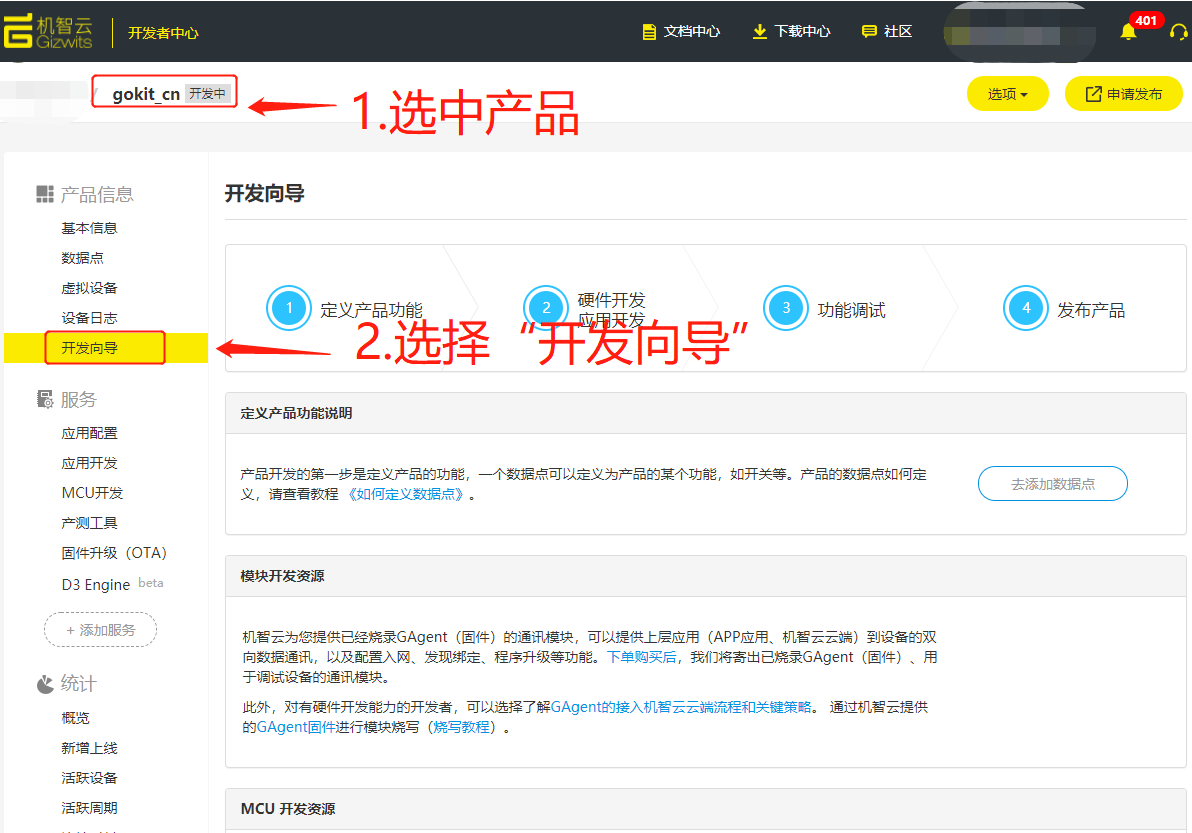This screenshot has height=833, width=1192.
Task: Click the Gizwits logo icon
Action: [x=19, y=31]
